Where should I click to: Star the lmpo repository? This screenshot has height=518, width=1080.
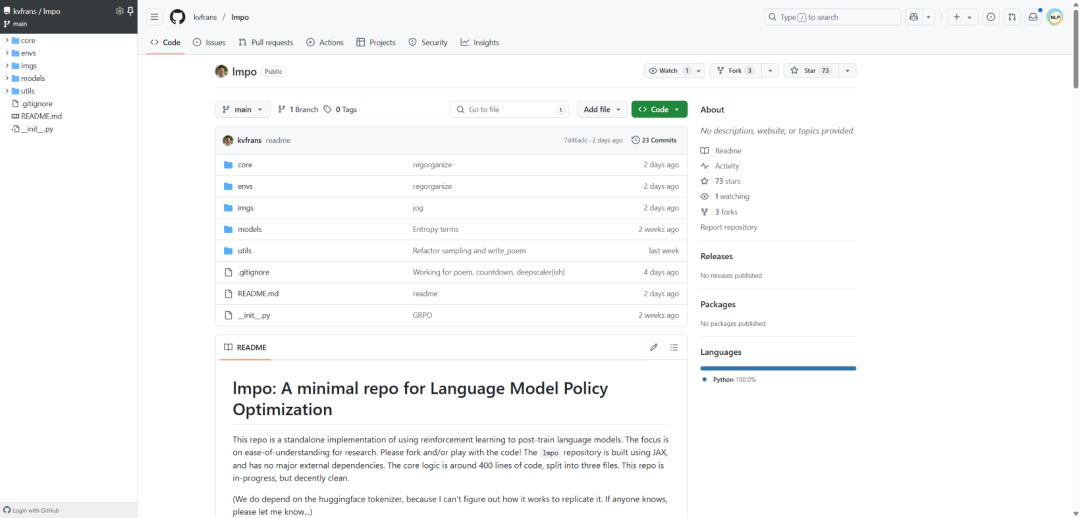[810, 70]
